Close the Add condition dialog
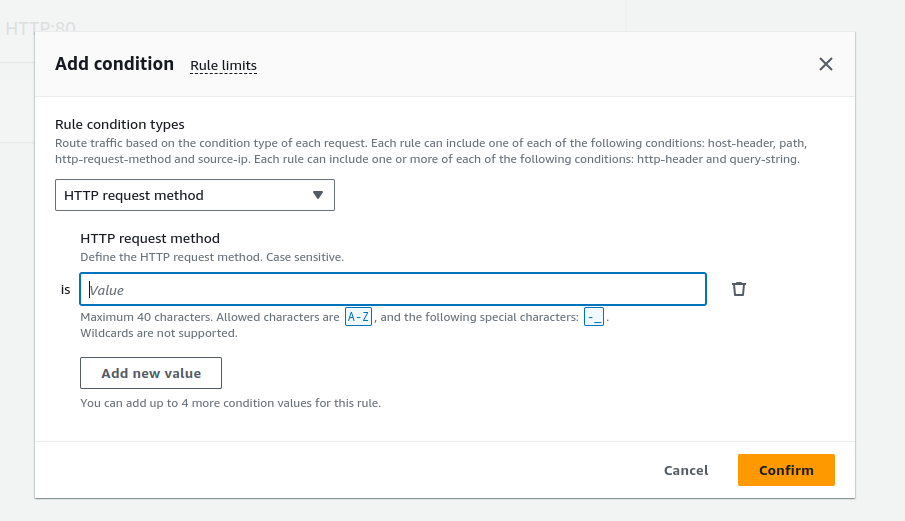905x521 pixels. tap(826, 64)
